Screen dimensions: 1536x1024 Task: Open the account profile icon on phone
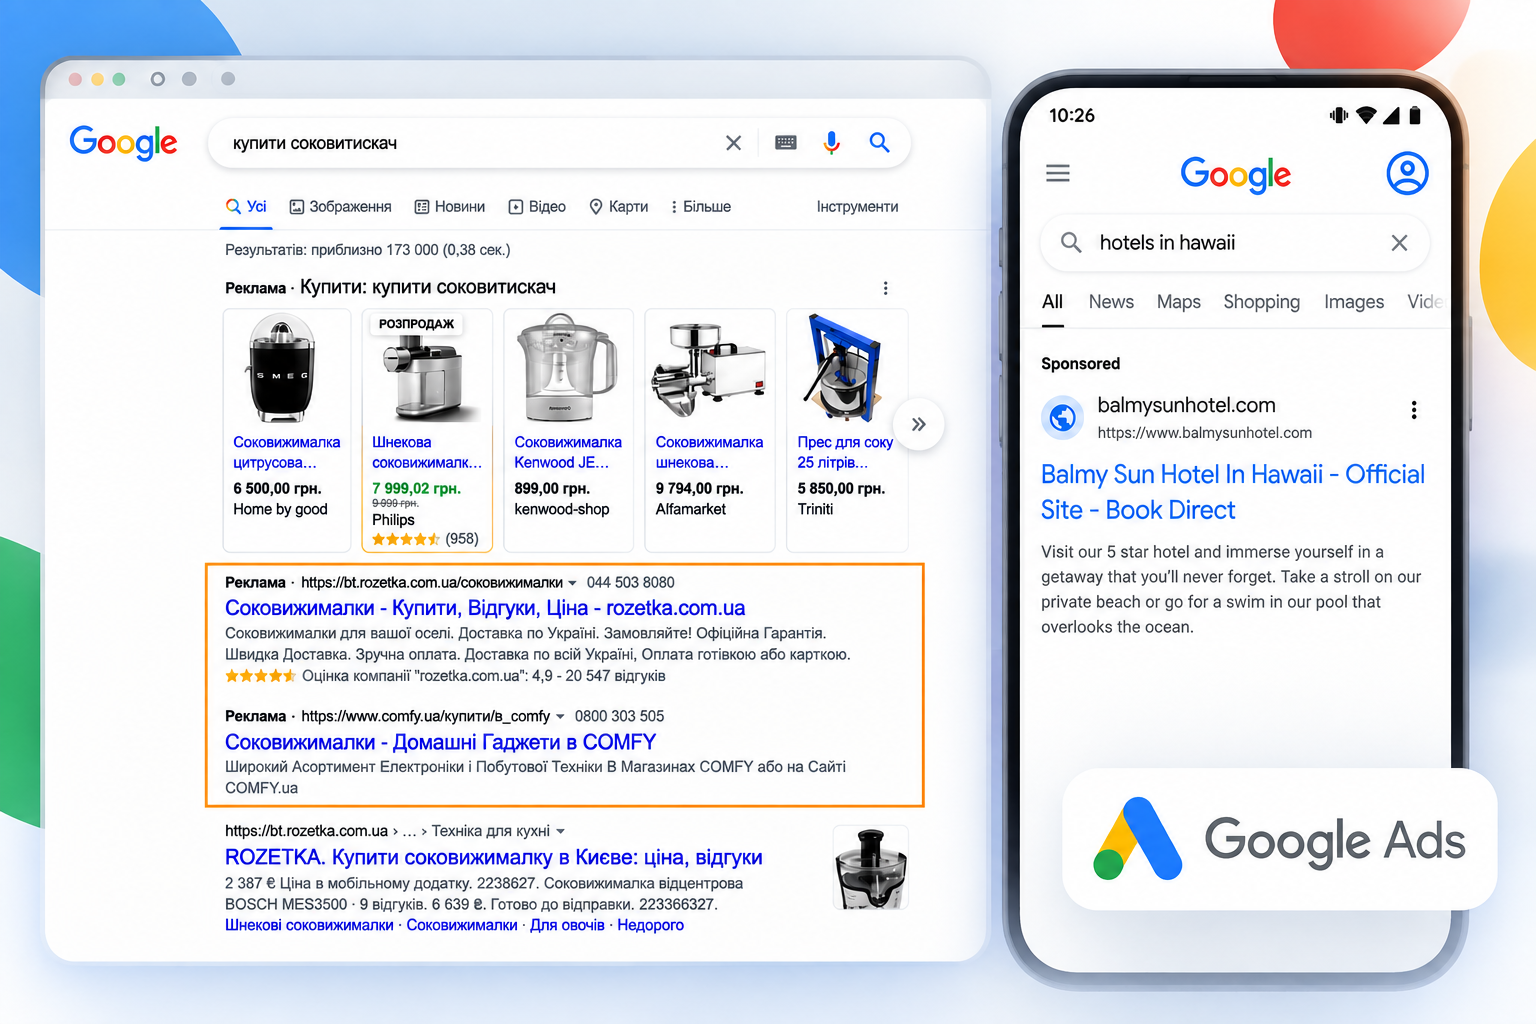[1407, 173]
